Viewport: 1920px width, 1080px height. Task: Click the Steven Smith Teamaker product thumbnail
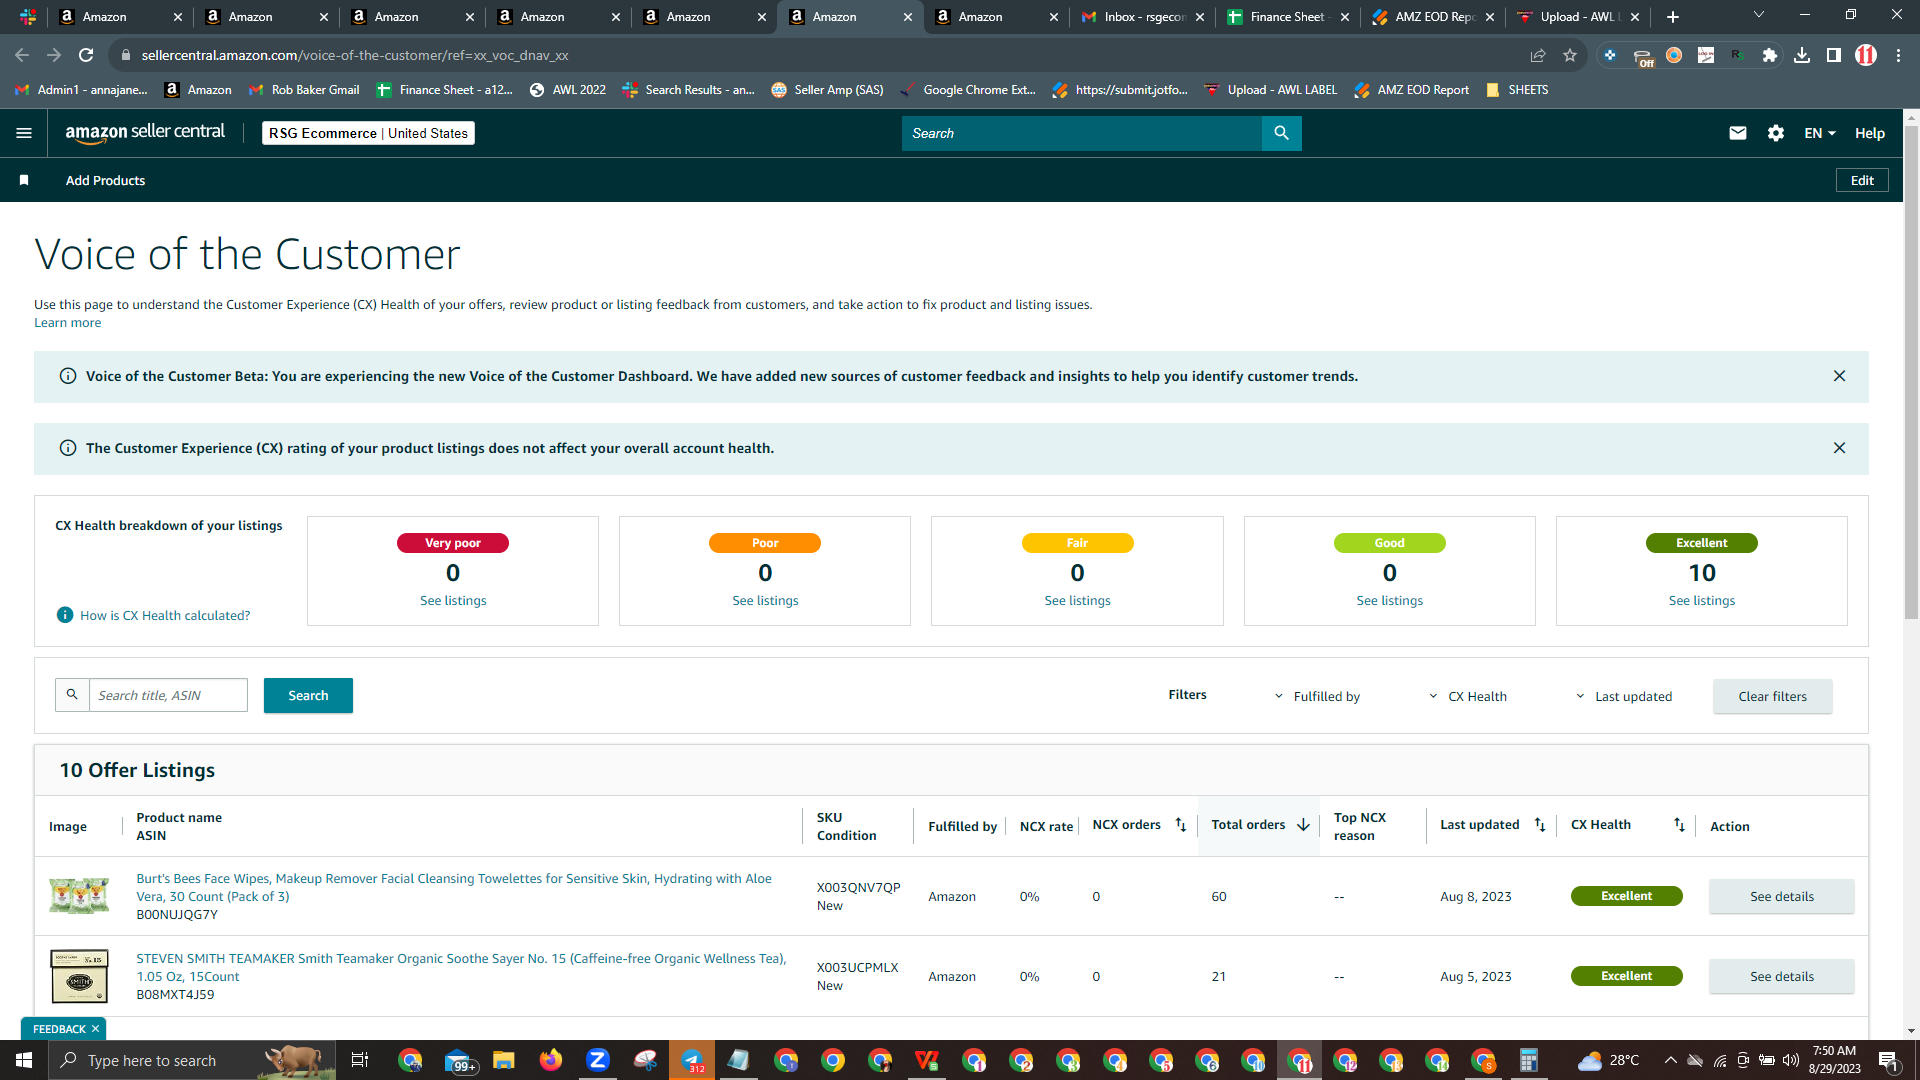coord(79,976)
